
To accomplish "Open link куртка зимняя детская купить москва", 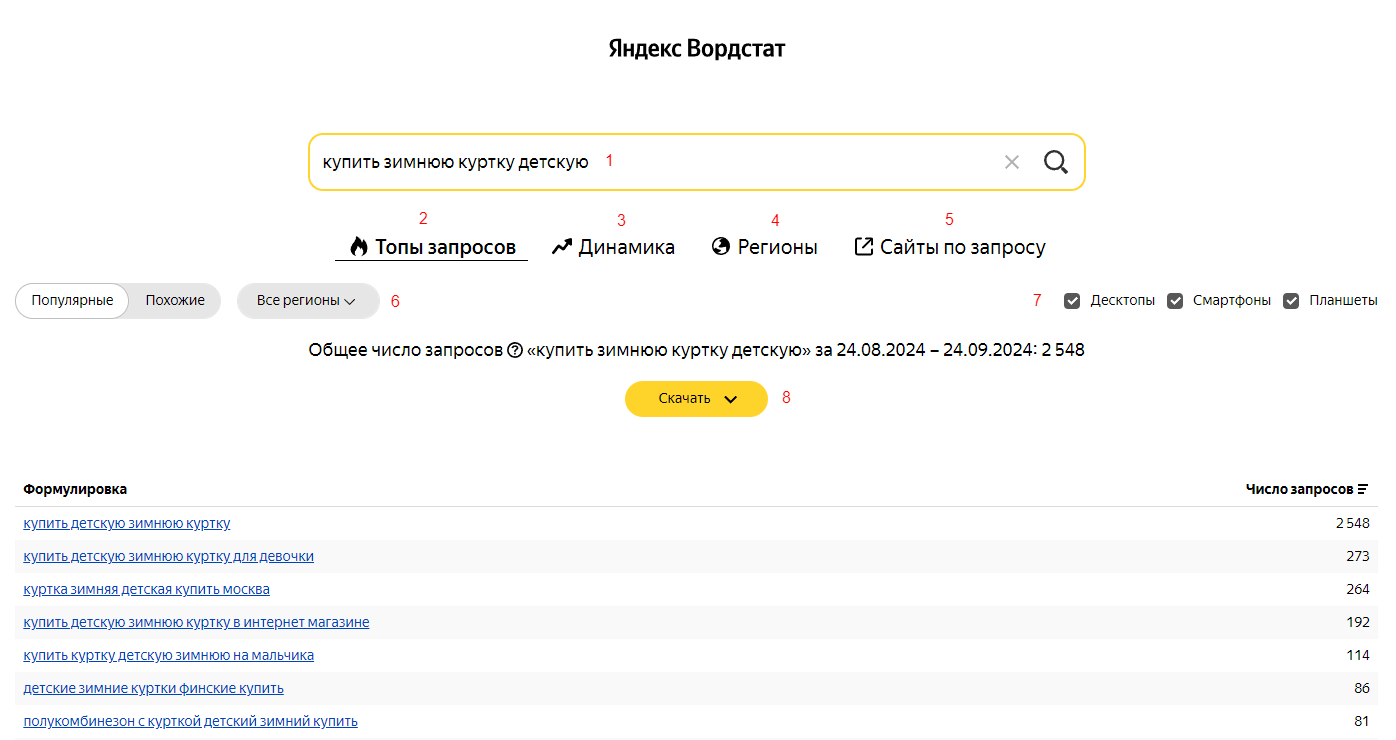I will (147, 589).
